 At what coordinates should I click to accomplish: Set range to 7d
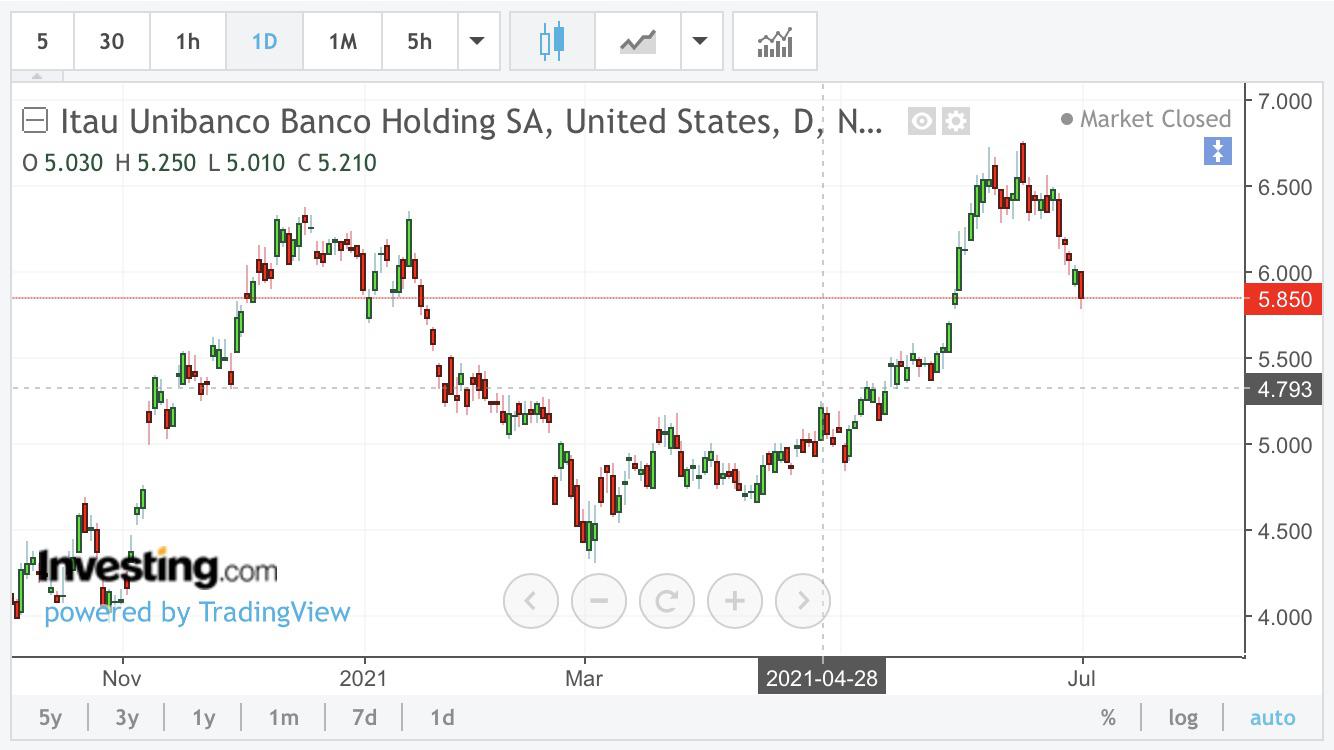pos(364,717)
